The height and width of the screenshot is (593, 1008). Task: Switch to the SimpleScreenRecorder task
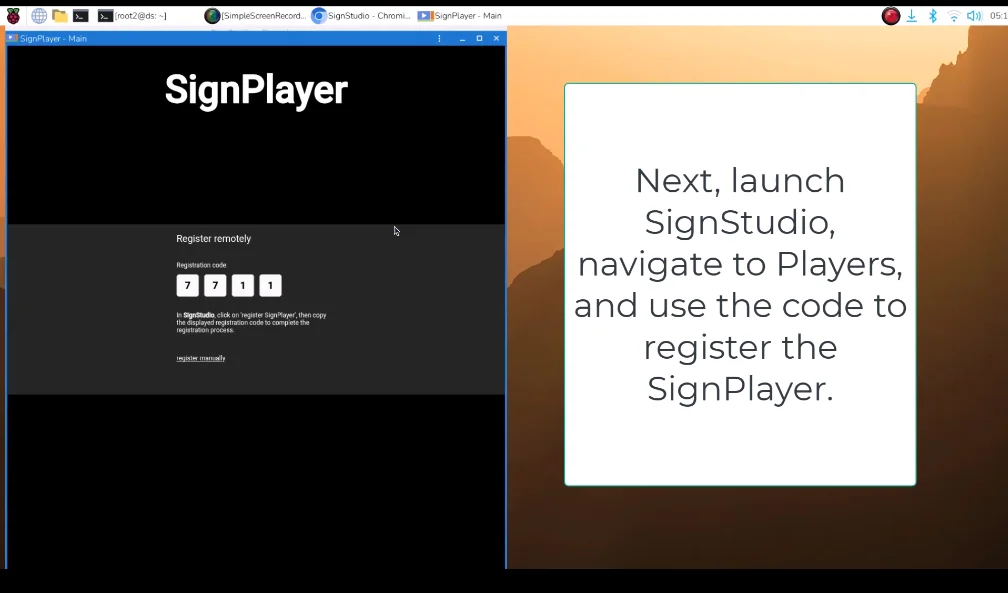(x=255, y=16)
